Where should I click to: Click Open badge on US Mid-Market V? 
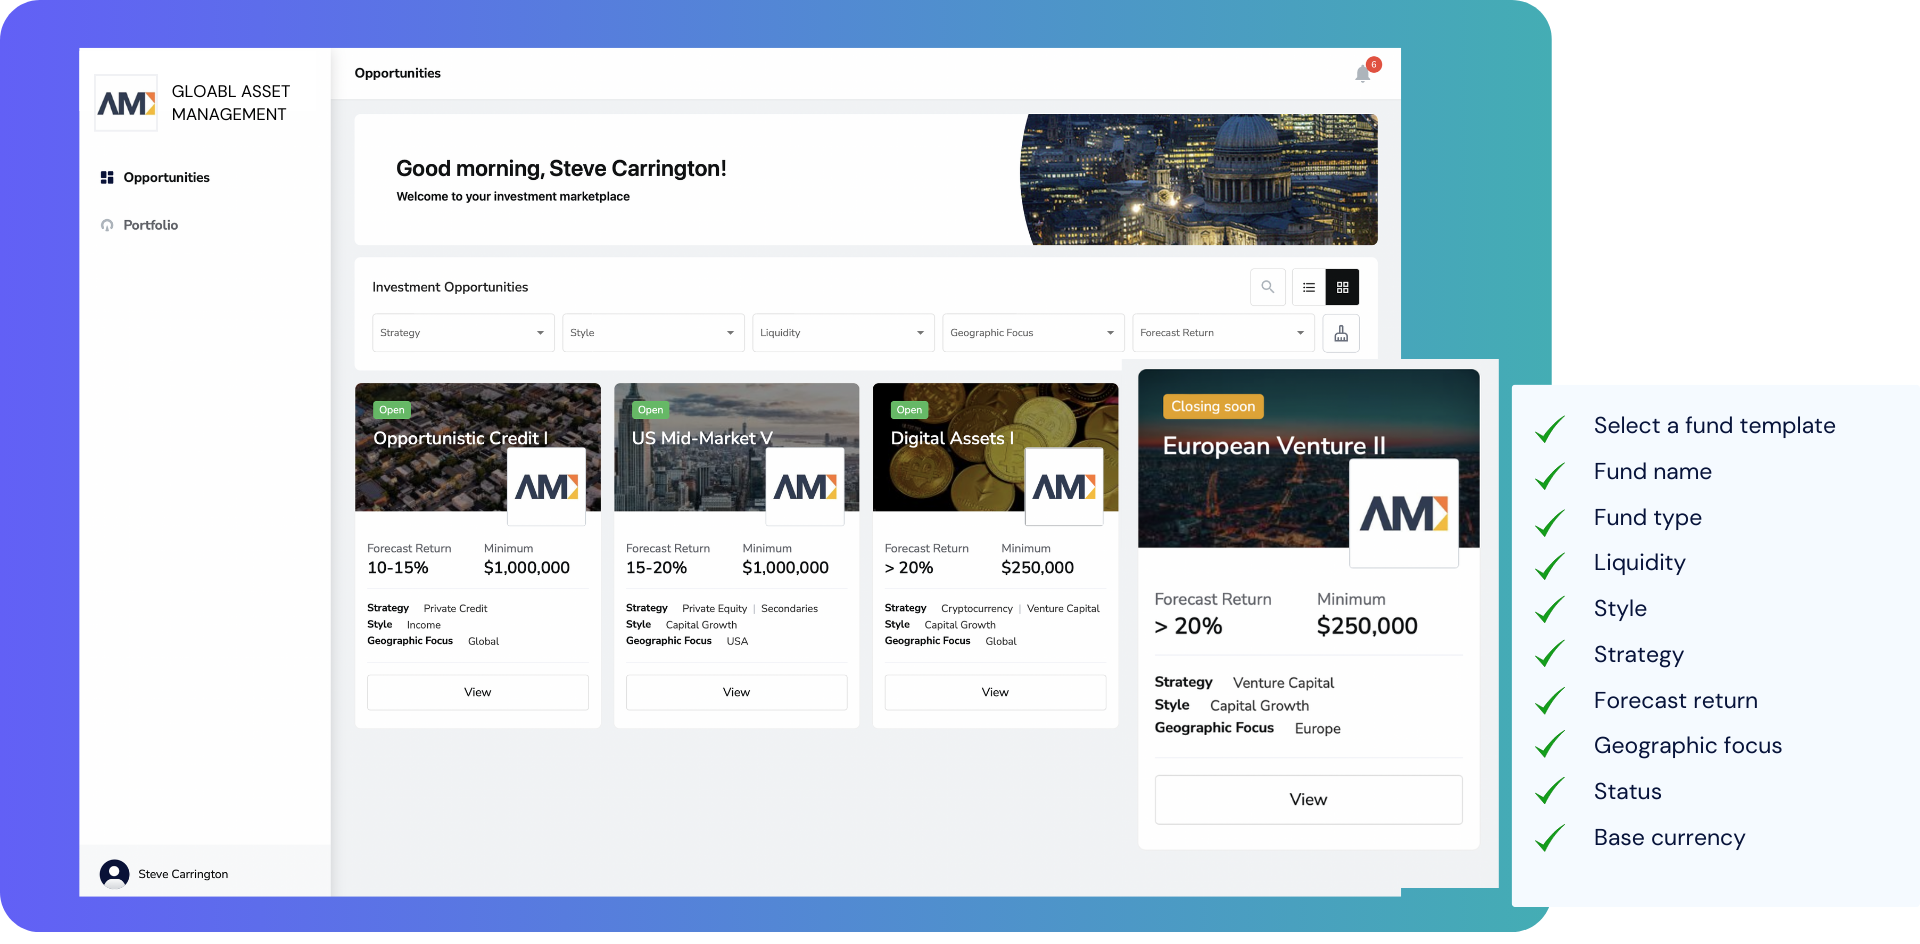pos(650,410)
